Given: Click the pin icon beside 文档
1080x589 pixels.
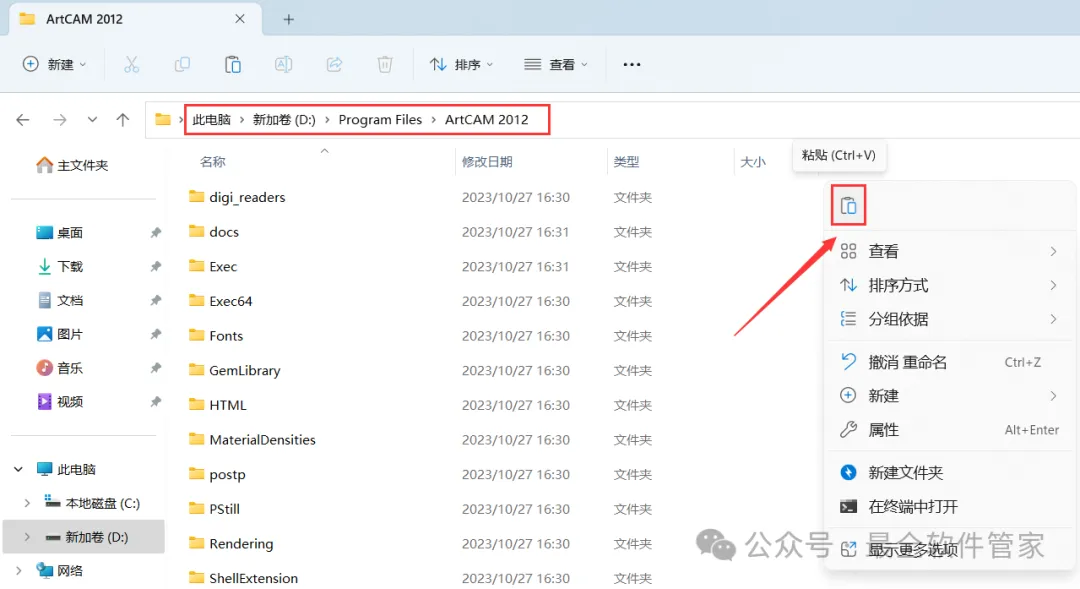Looking at the screenshot, I should point(156,300).
